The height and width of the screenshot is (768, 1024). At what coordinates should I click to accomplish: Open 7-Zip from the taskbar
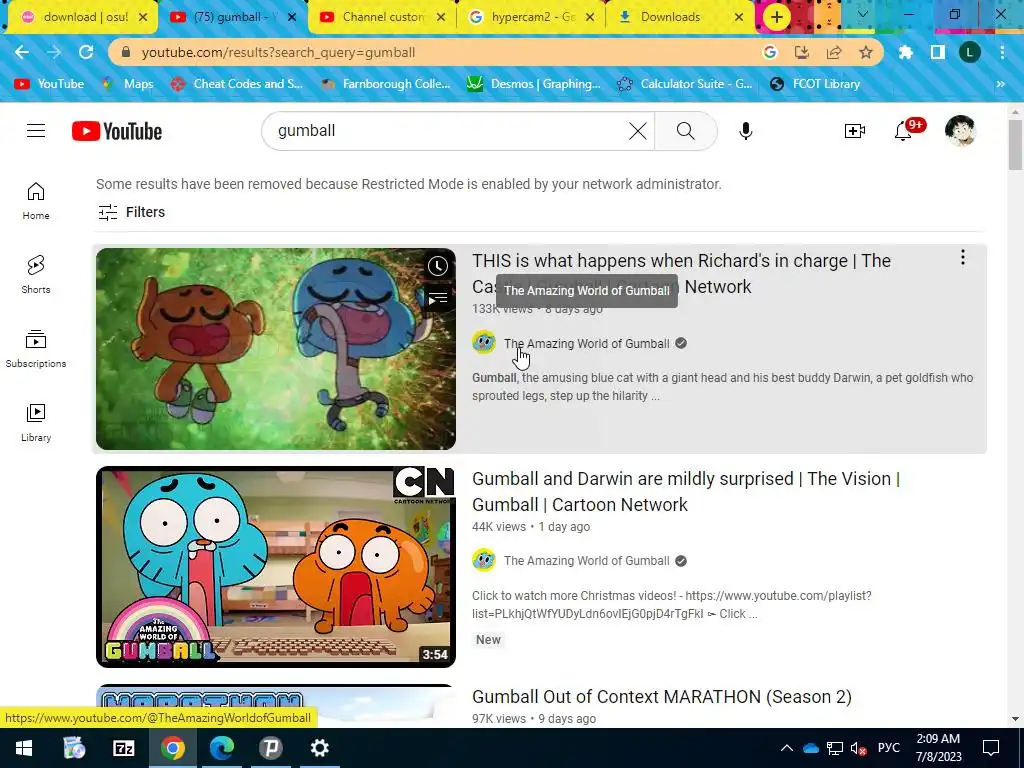pyautogui.click(x=123, y=748)
